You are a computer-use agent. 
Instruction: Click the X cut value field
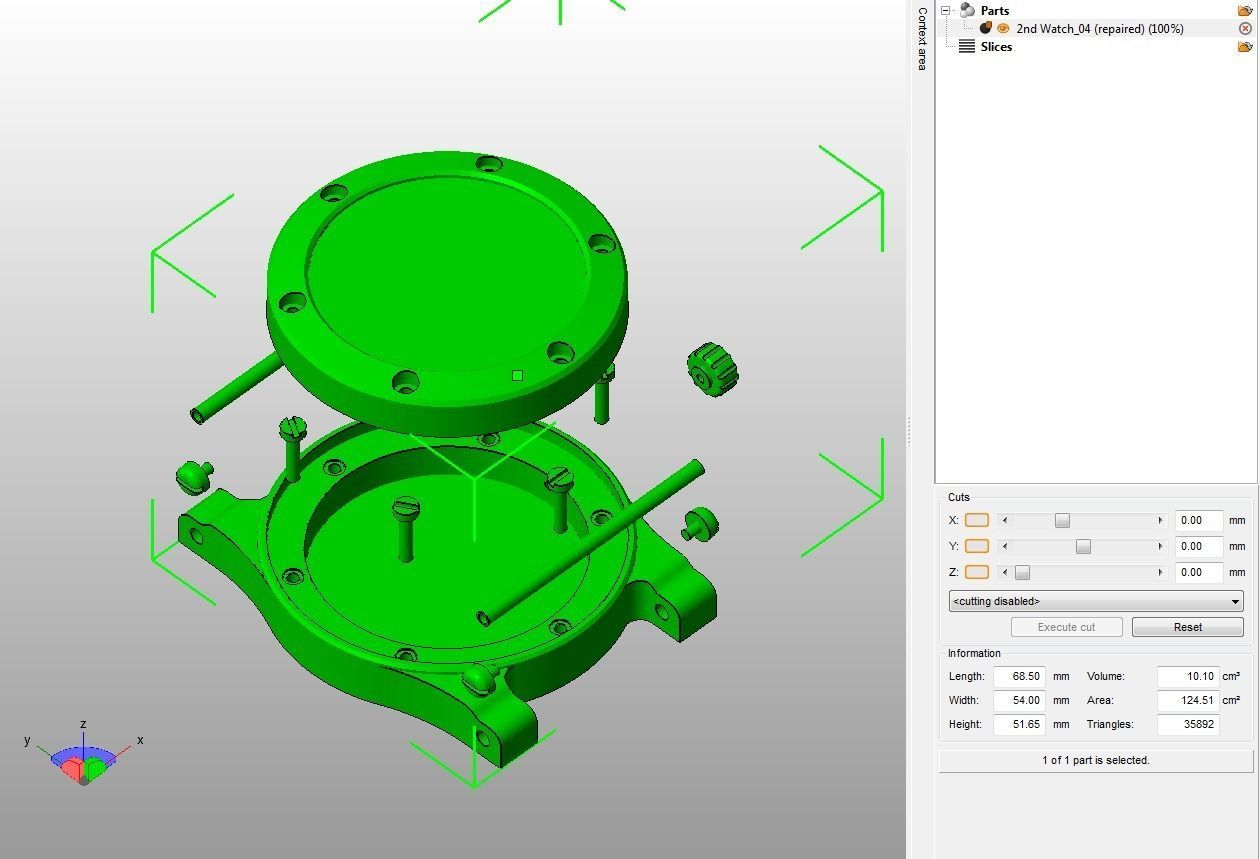(1199, 520)
